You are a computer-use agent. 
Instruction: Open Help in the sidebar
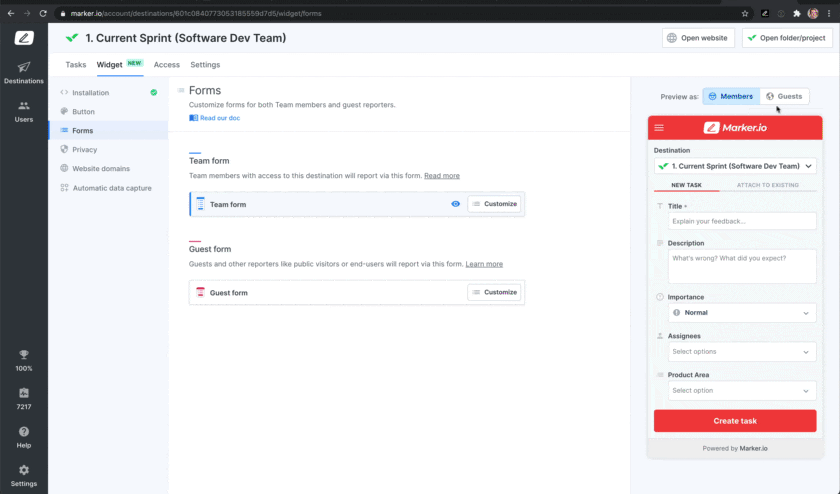(24, 438)
